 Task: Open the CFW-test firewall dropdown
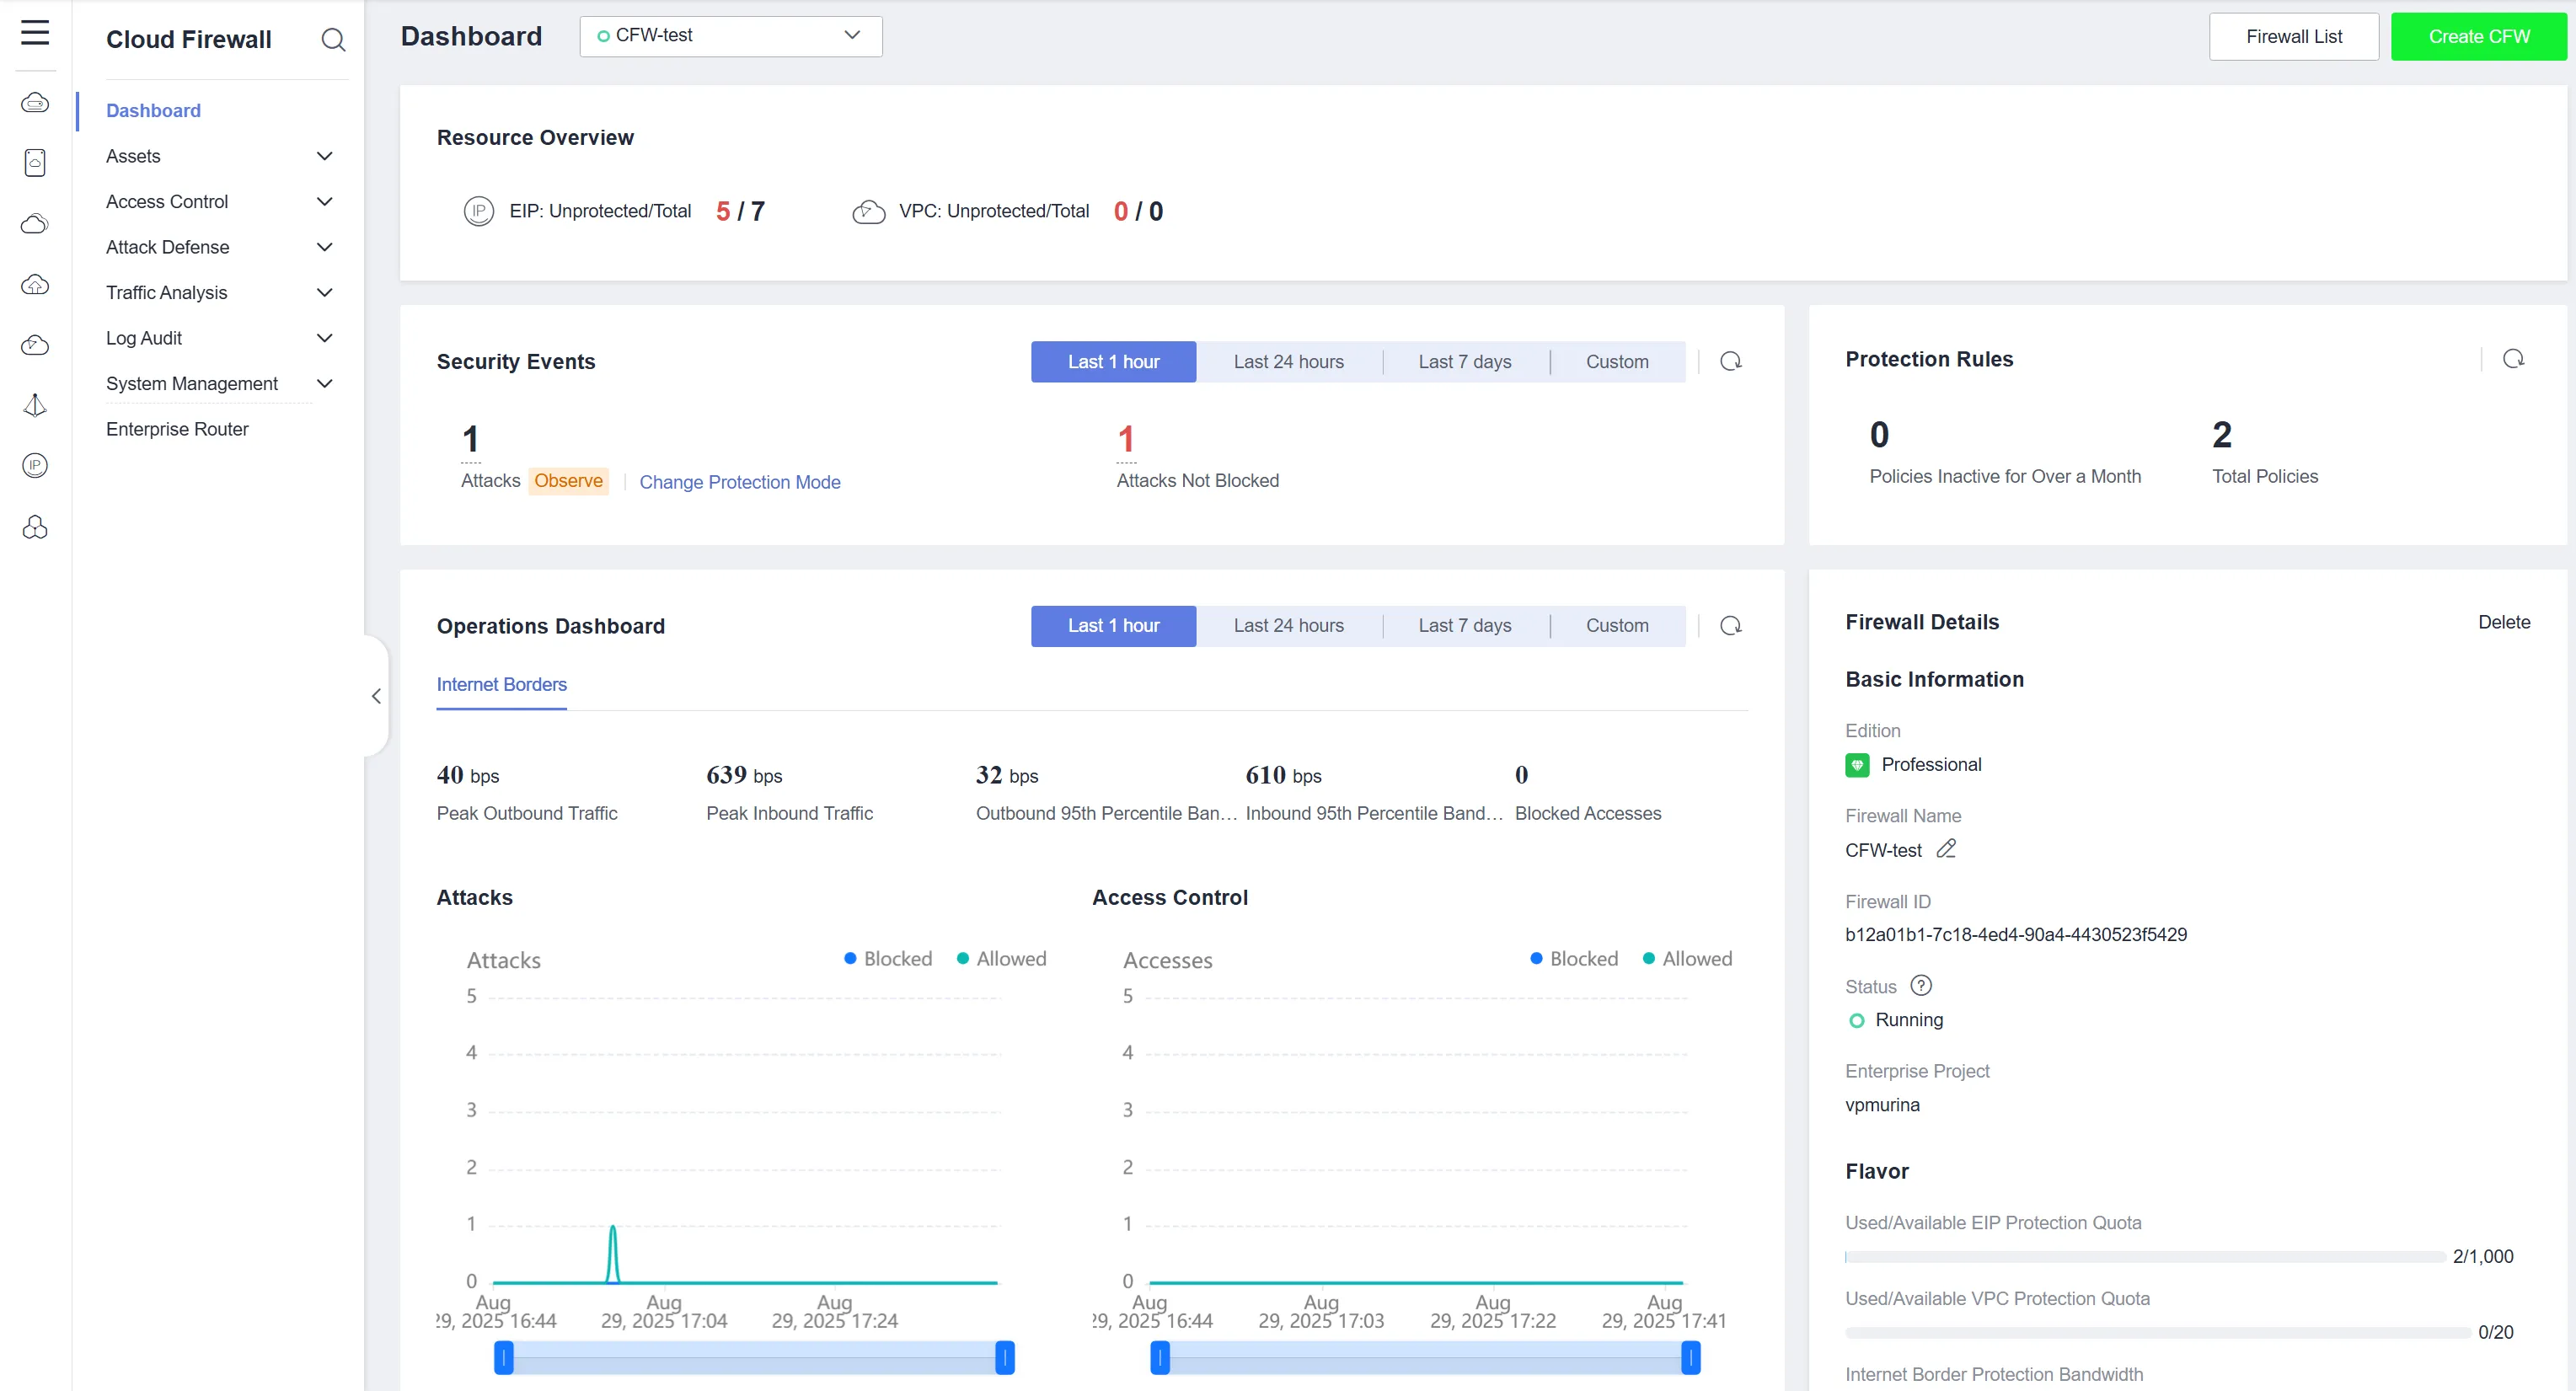pos(730,36)
